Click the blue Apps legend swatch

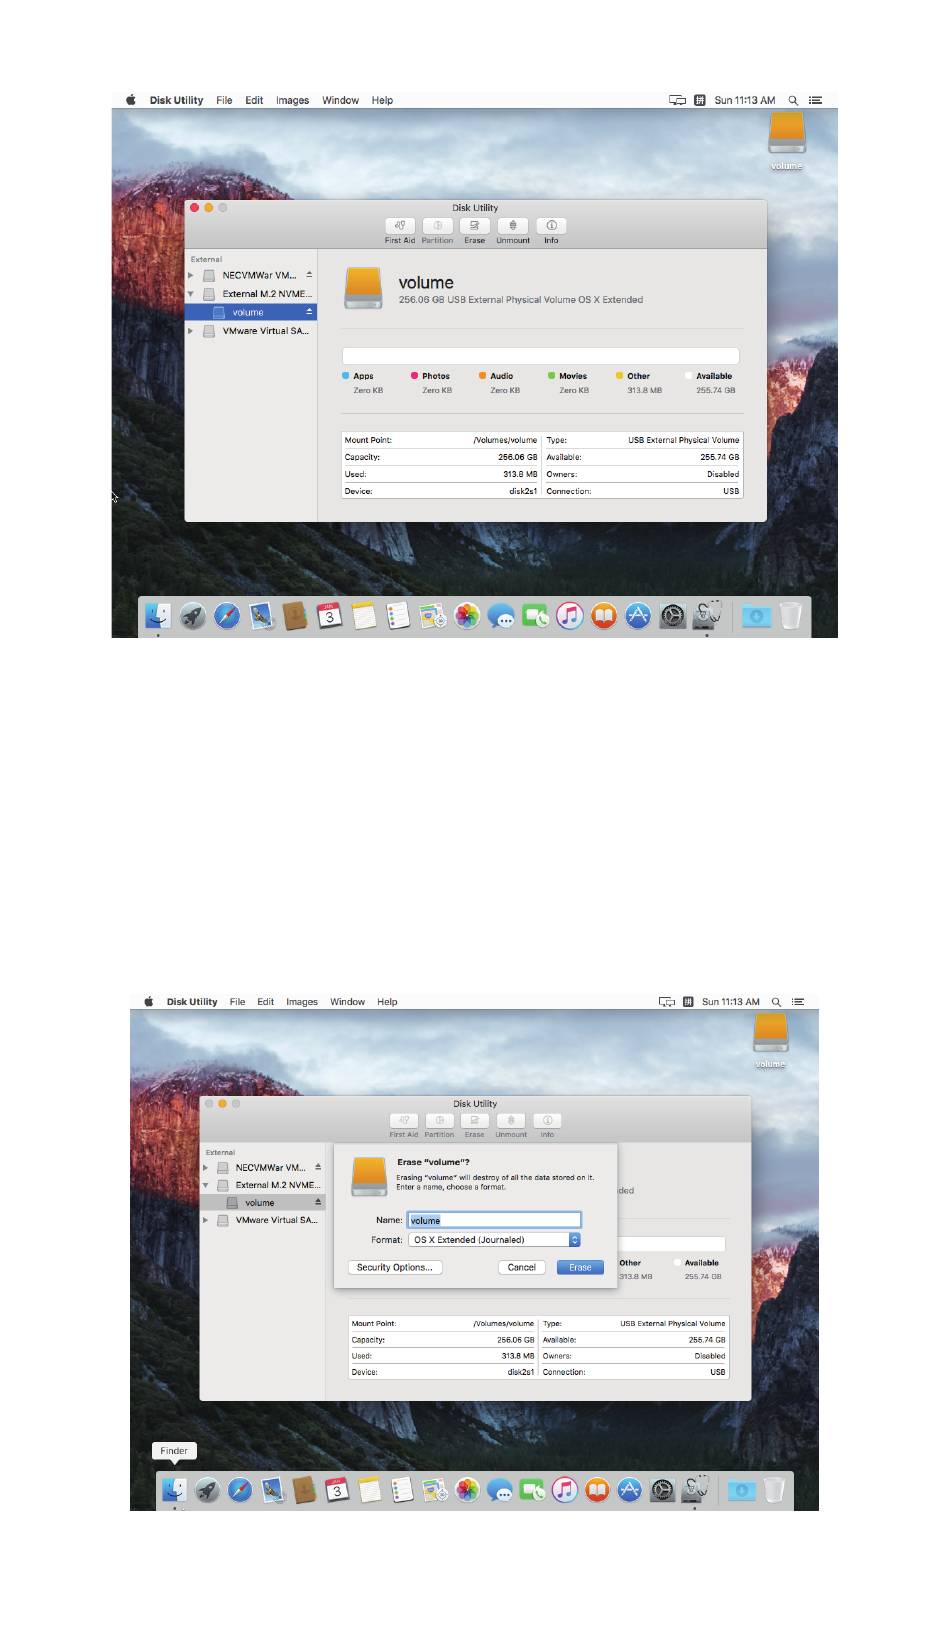346,376
